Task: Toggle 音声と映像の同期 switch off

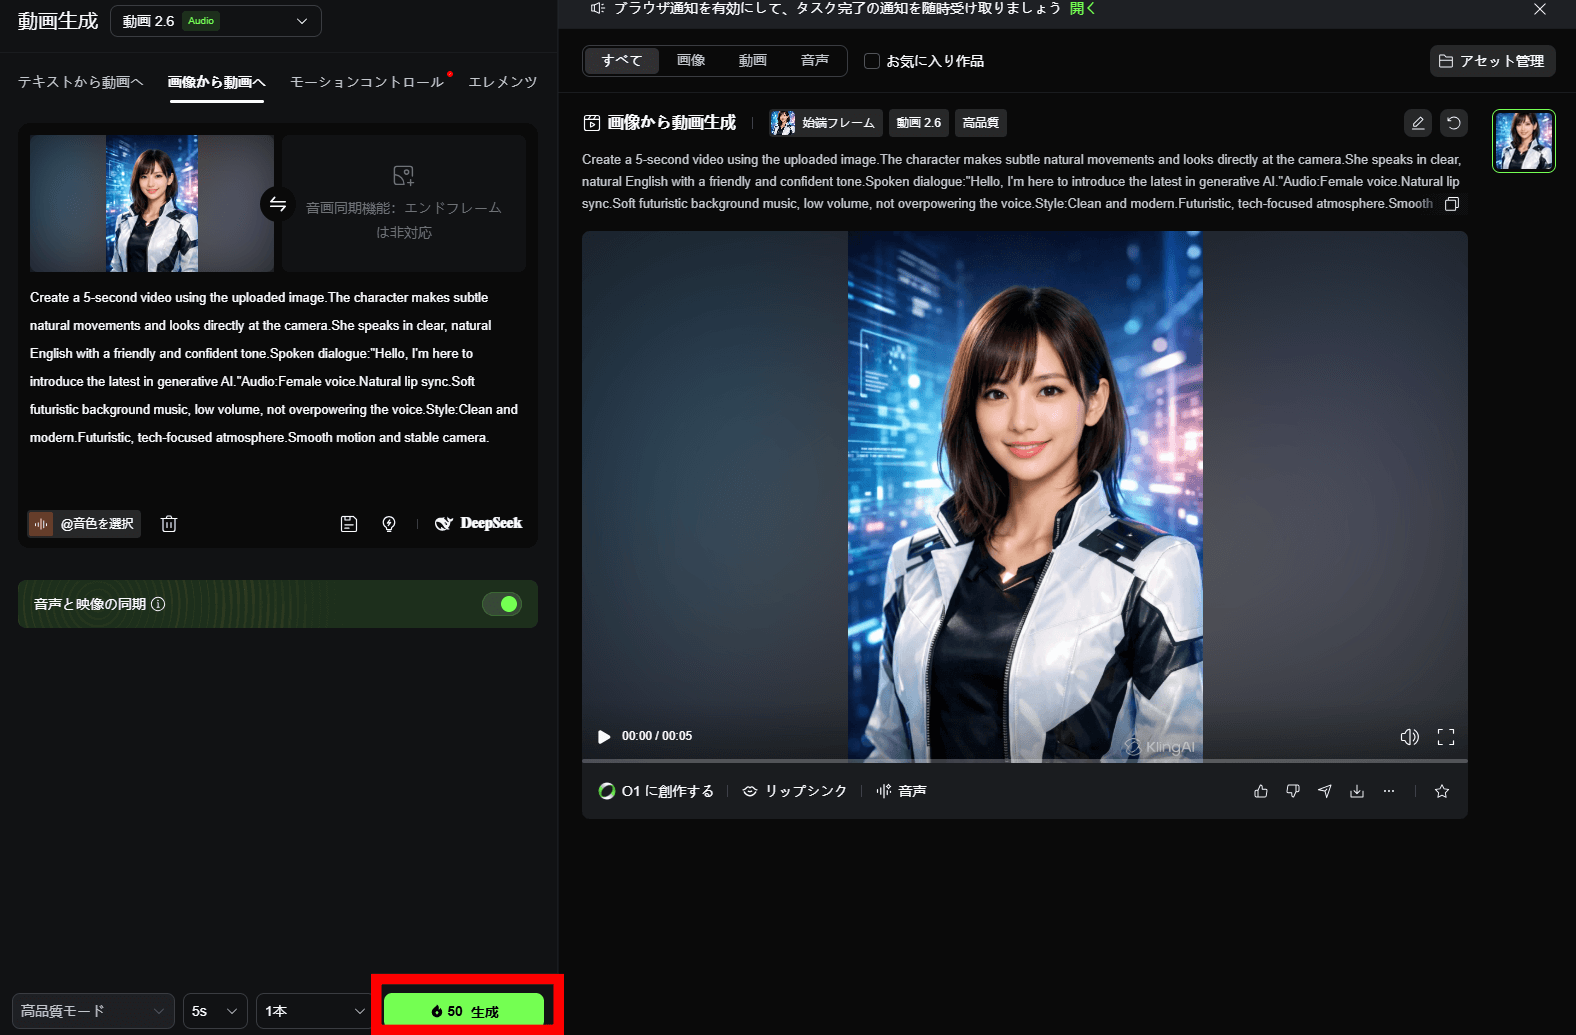Action: [x=502, y=604]
